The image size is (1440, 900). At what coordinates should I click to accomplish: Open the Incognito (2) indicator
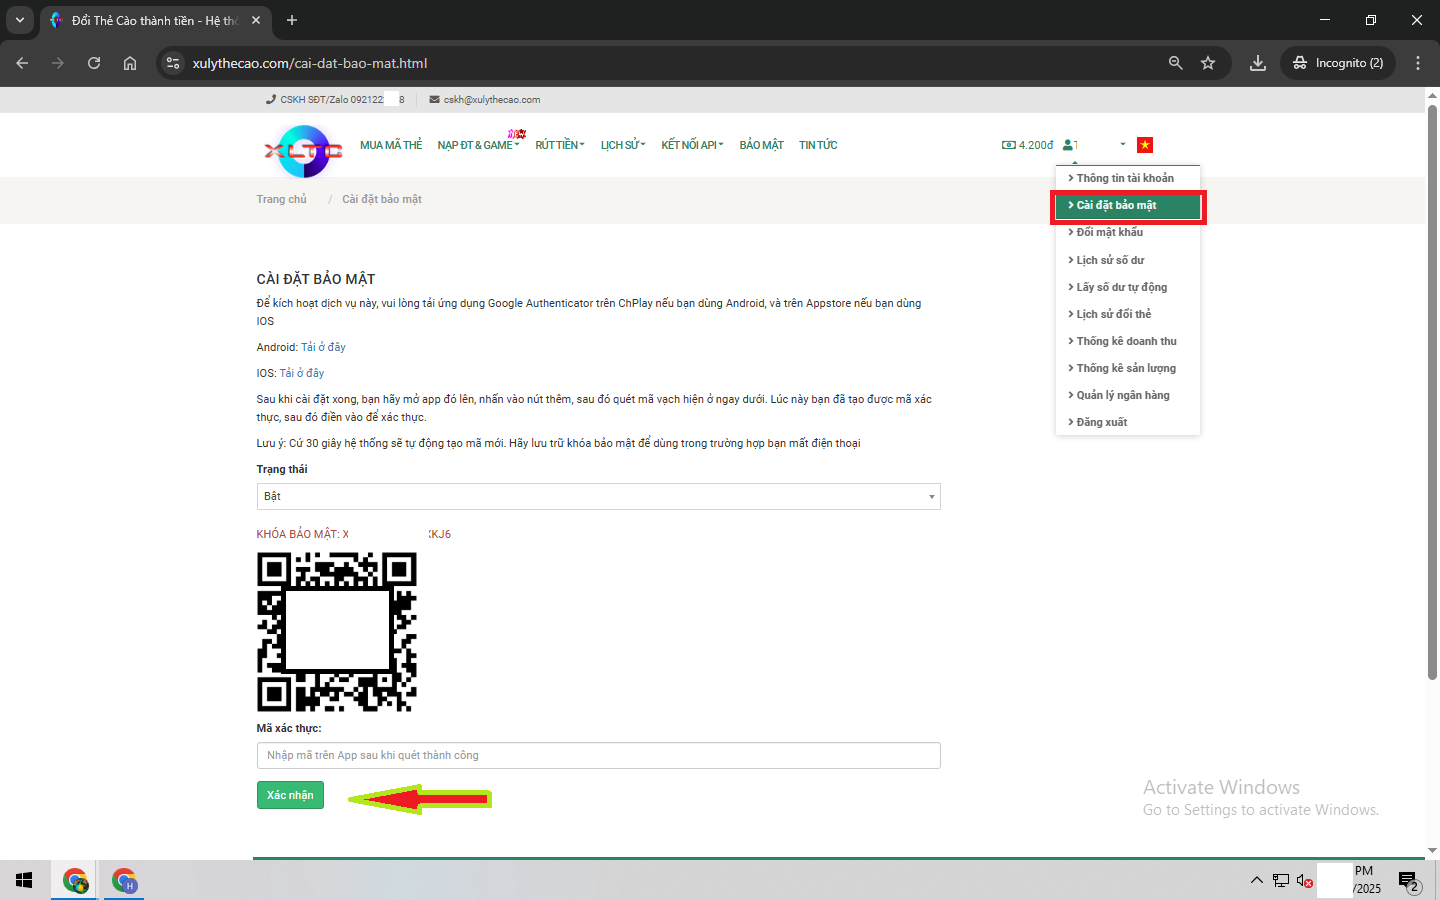click(x=1338, y=63)
